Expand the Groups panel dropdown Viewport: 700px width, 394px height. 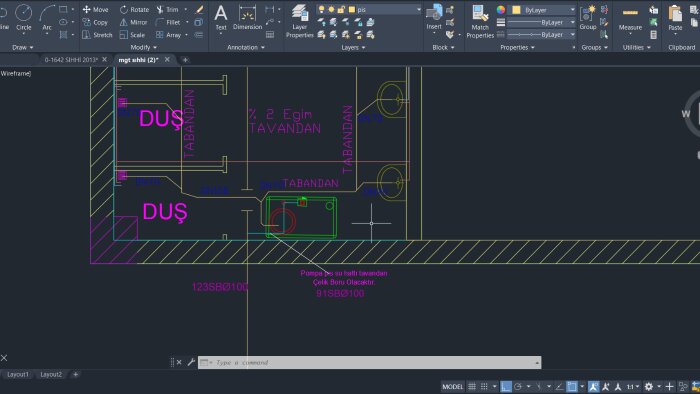click(594, 47)
